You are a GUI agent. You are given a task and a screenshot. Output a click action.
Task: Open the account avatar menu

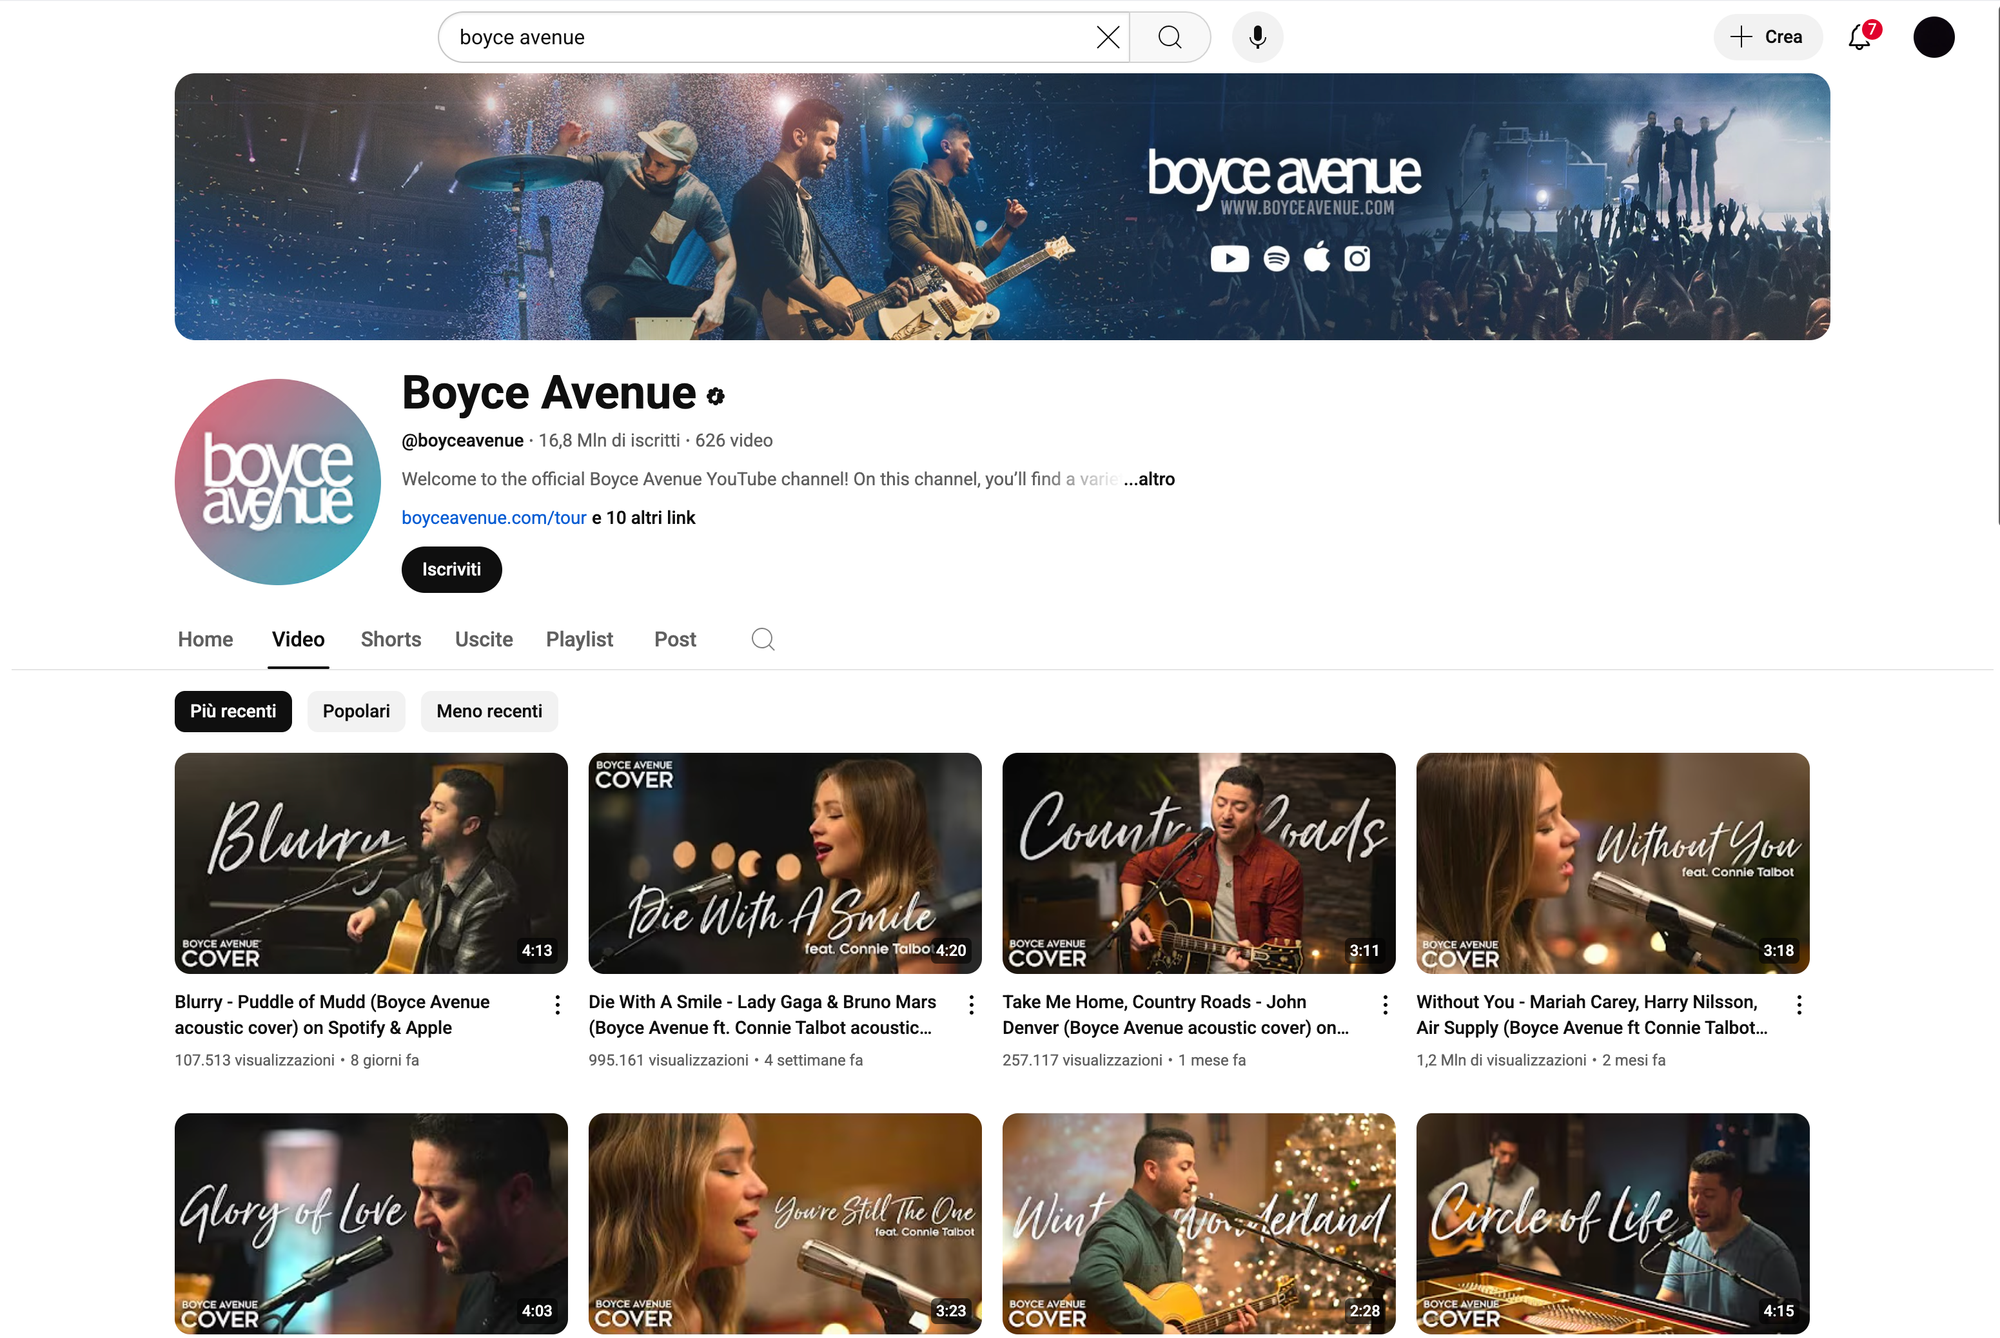coord(1933,37)
